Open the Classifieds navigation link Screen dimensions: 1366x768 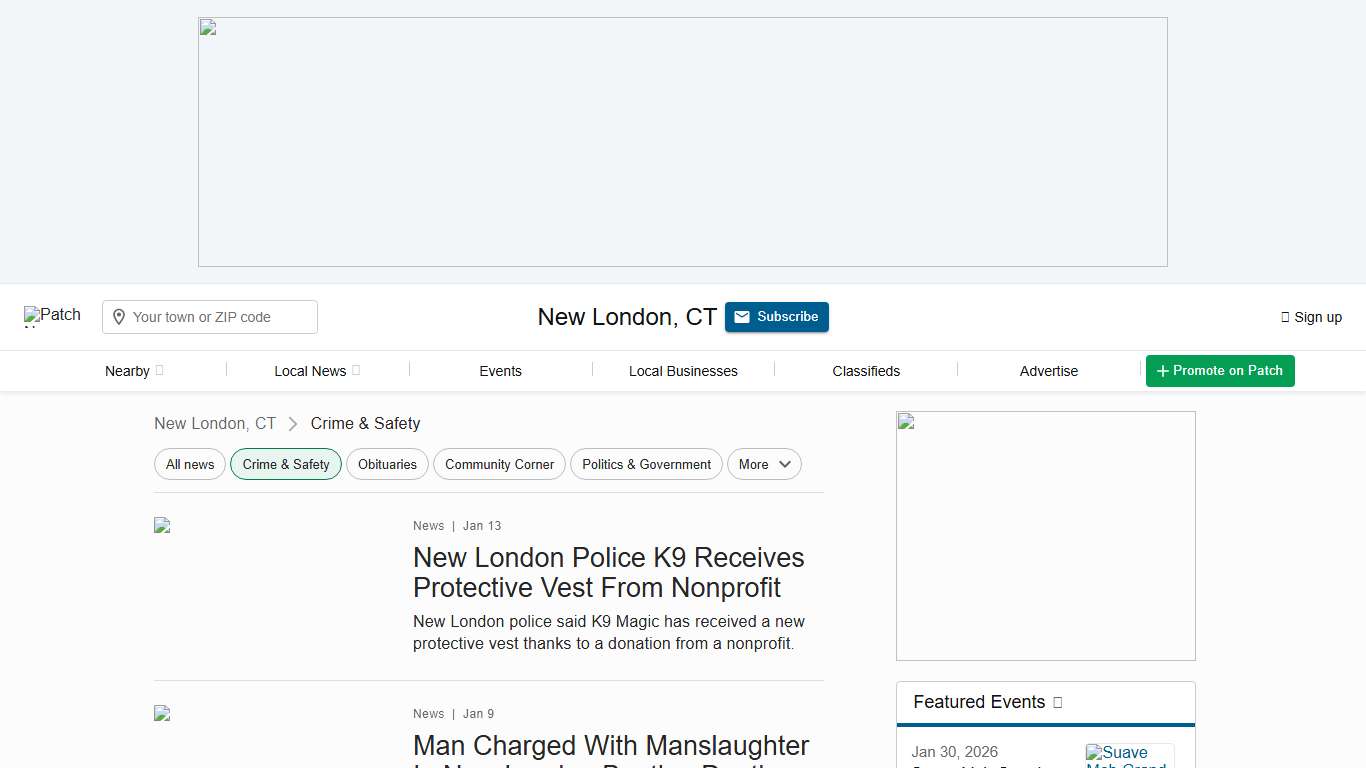point(866,371)
